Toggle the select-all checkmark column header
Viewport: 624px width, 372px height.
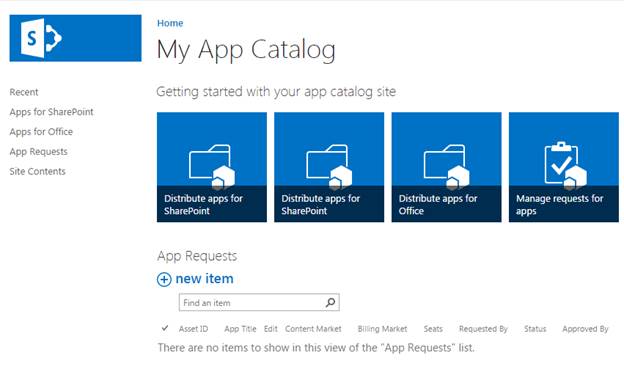165,328
